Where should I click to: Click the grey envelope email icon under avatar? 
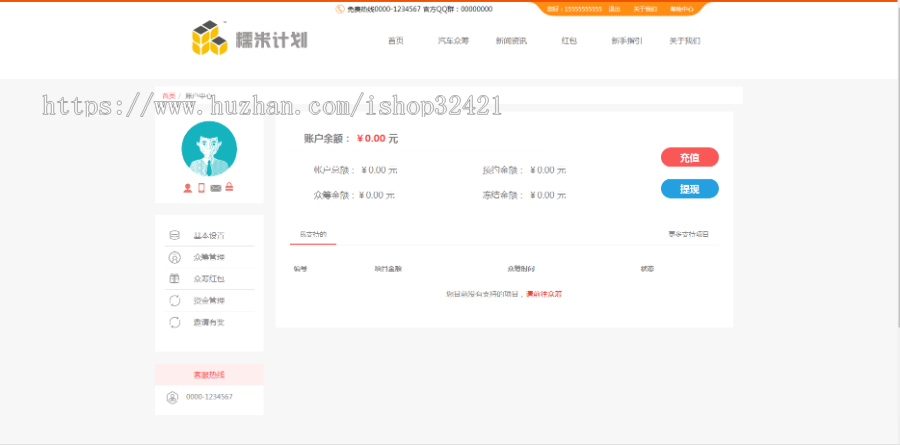pyautogui.click(x=216, y=188)
